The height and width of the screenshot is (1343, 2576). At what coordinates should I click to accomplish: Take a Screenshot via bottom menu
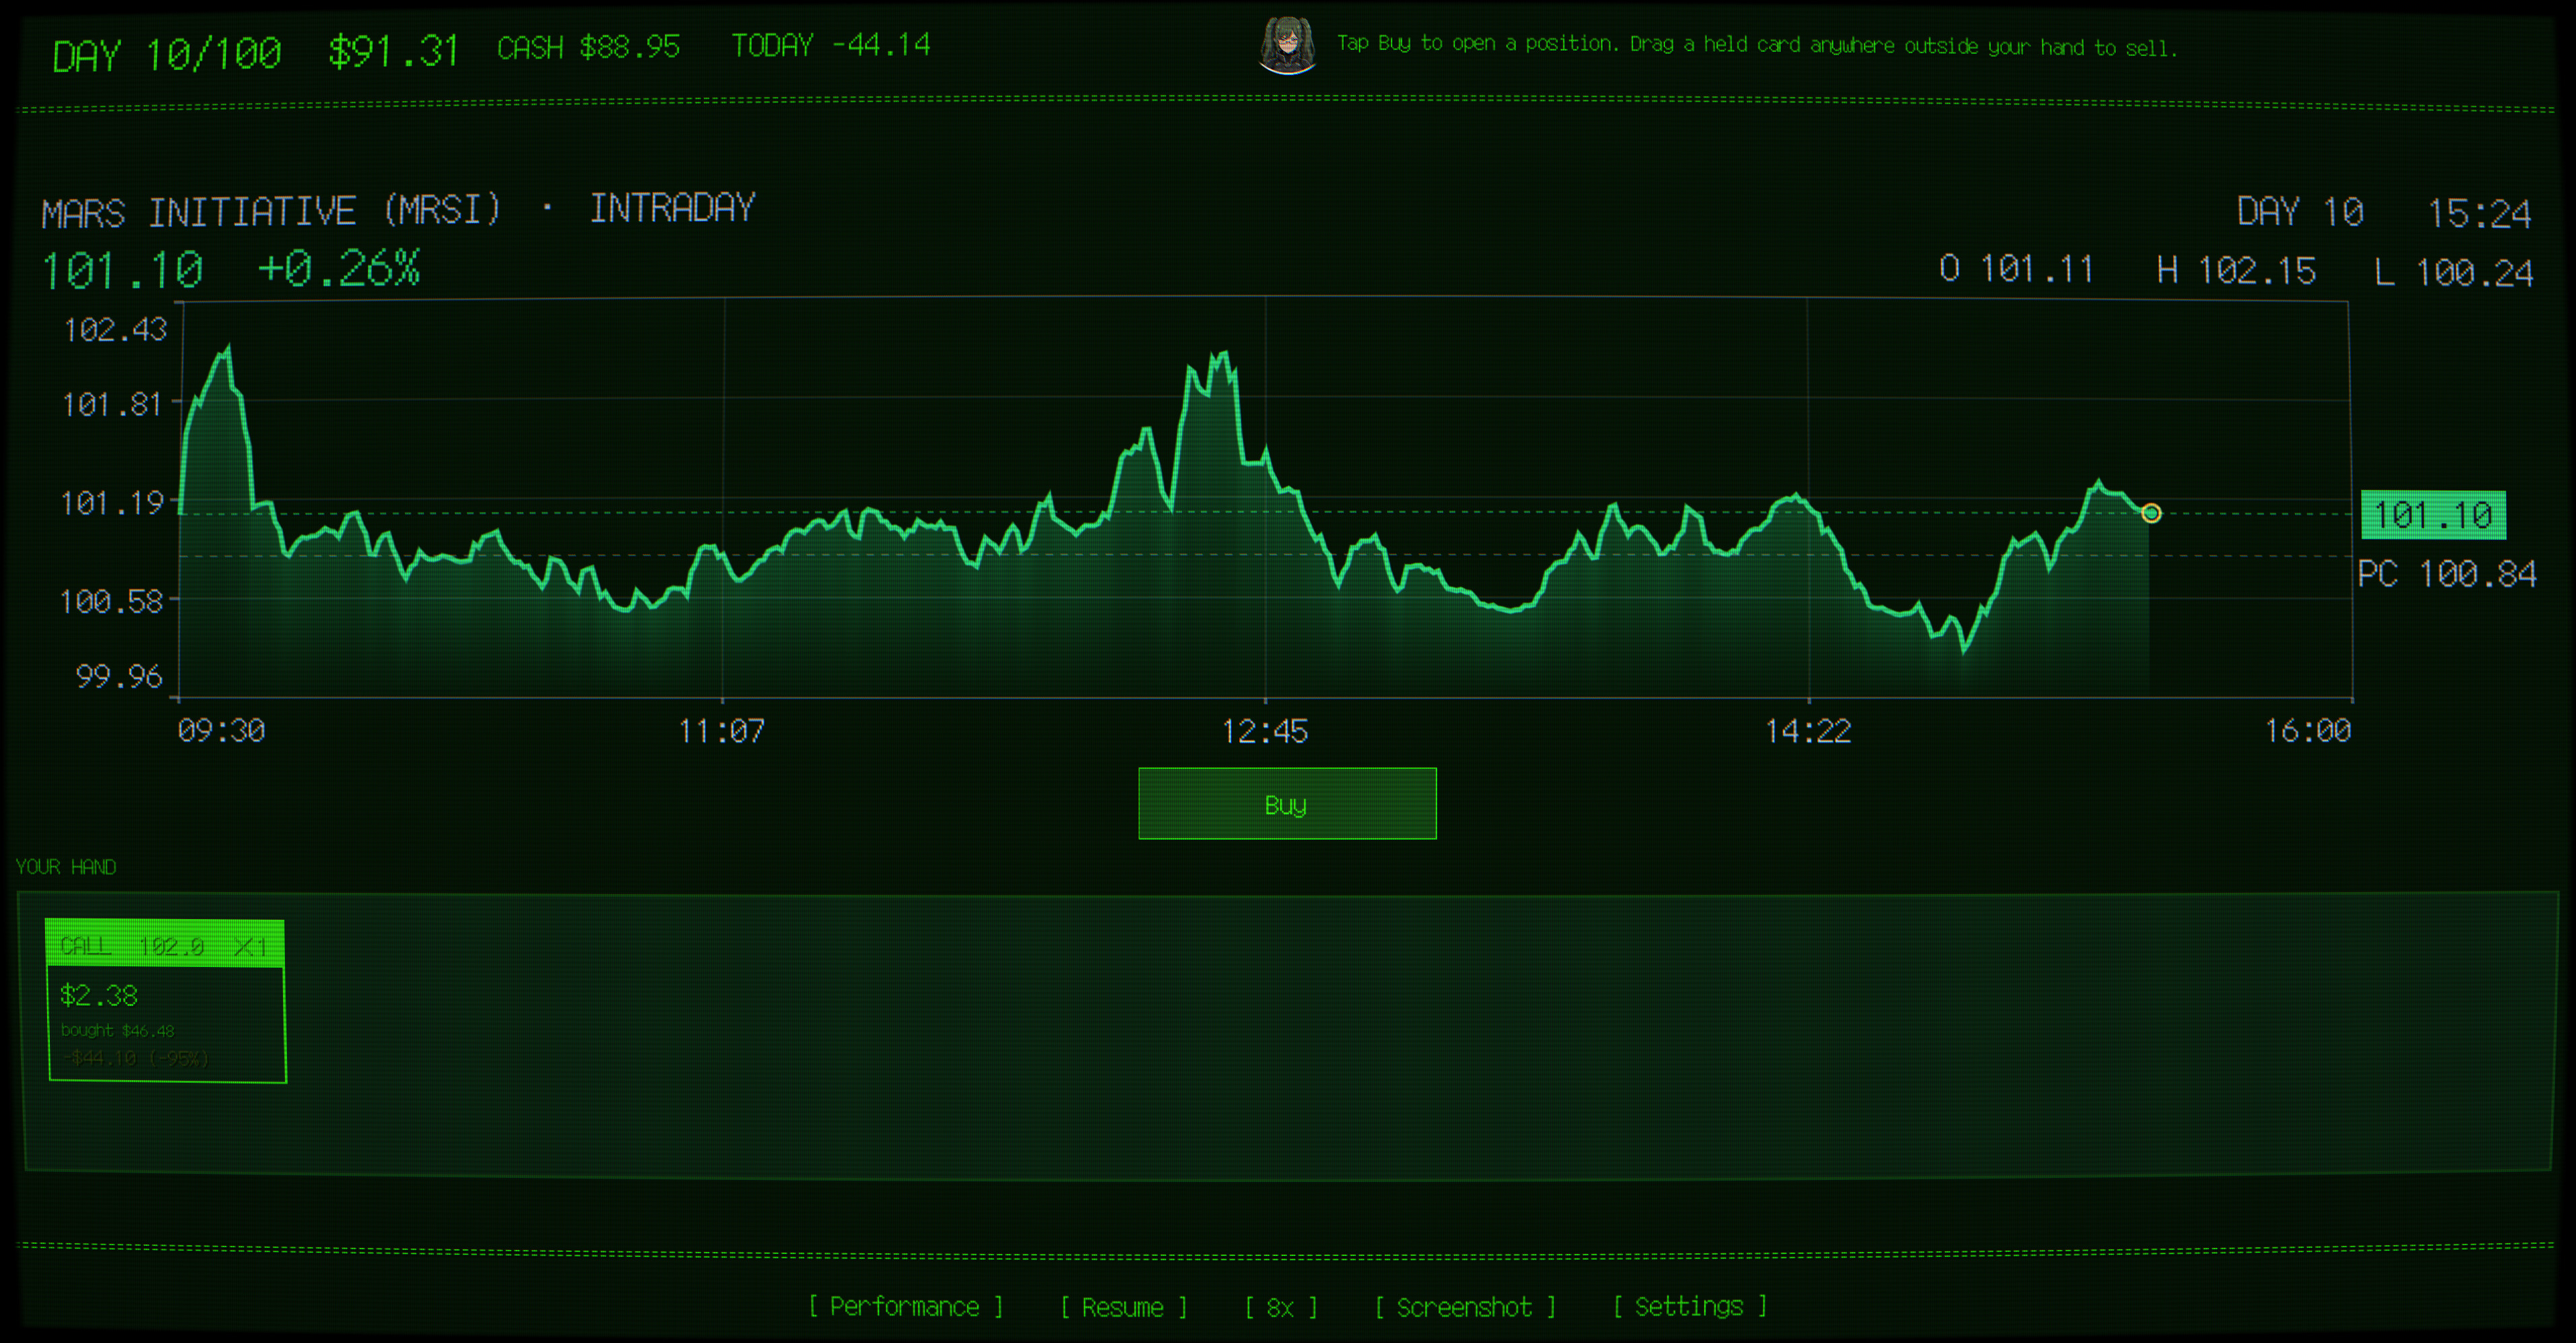pos(1465,1306)
